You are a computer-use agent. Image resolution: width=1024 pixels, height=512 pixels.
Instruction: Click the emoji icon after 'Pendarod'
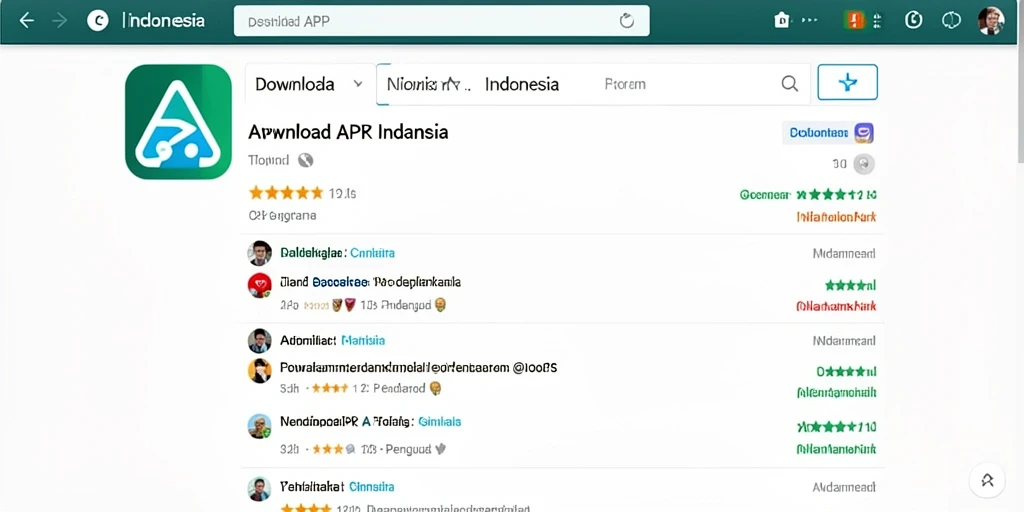click(436, 389)
